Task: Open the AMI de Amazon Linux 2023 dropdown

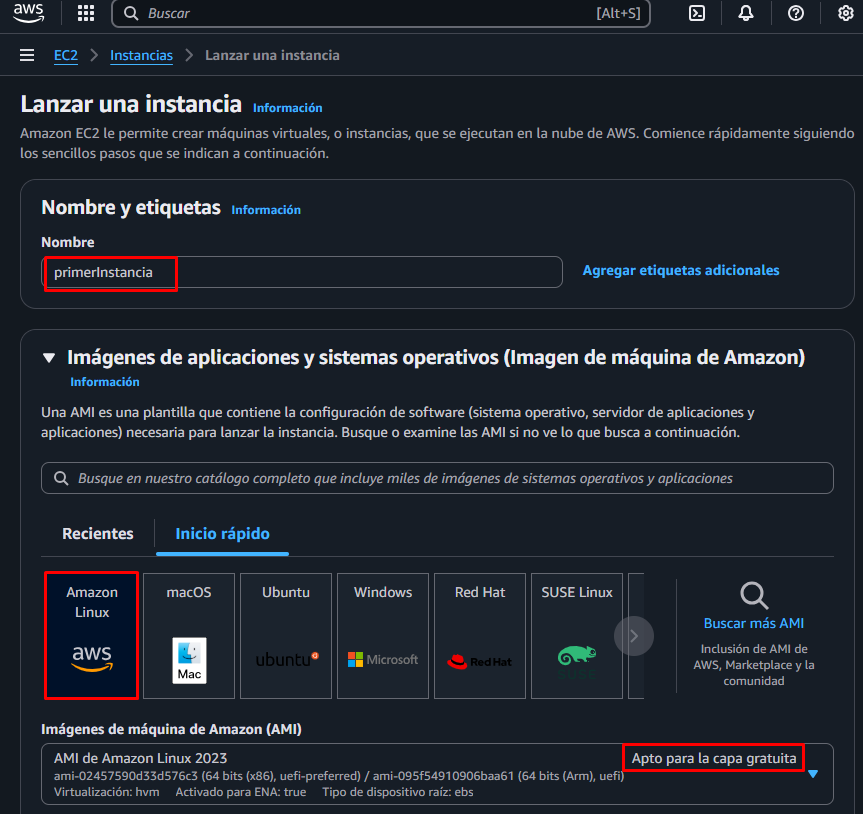Action: 438,774
